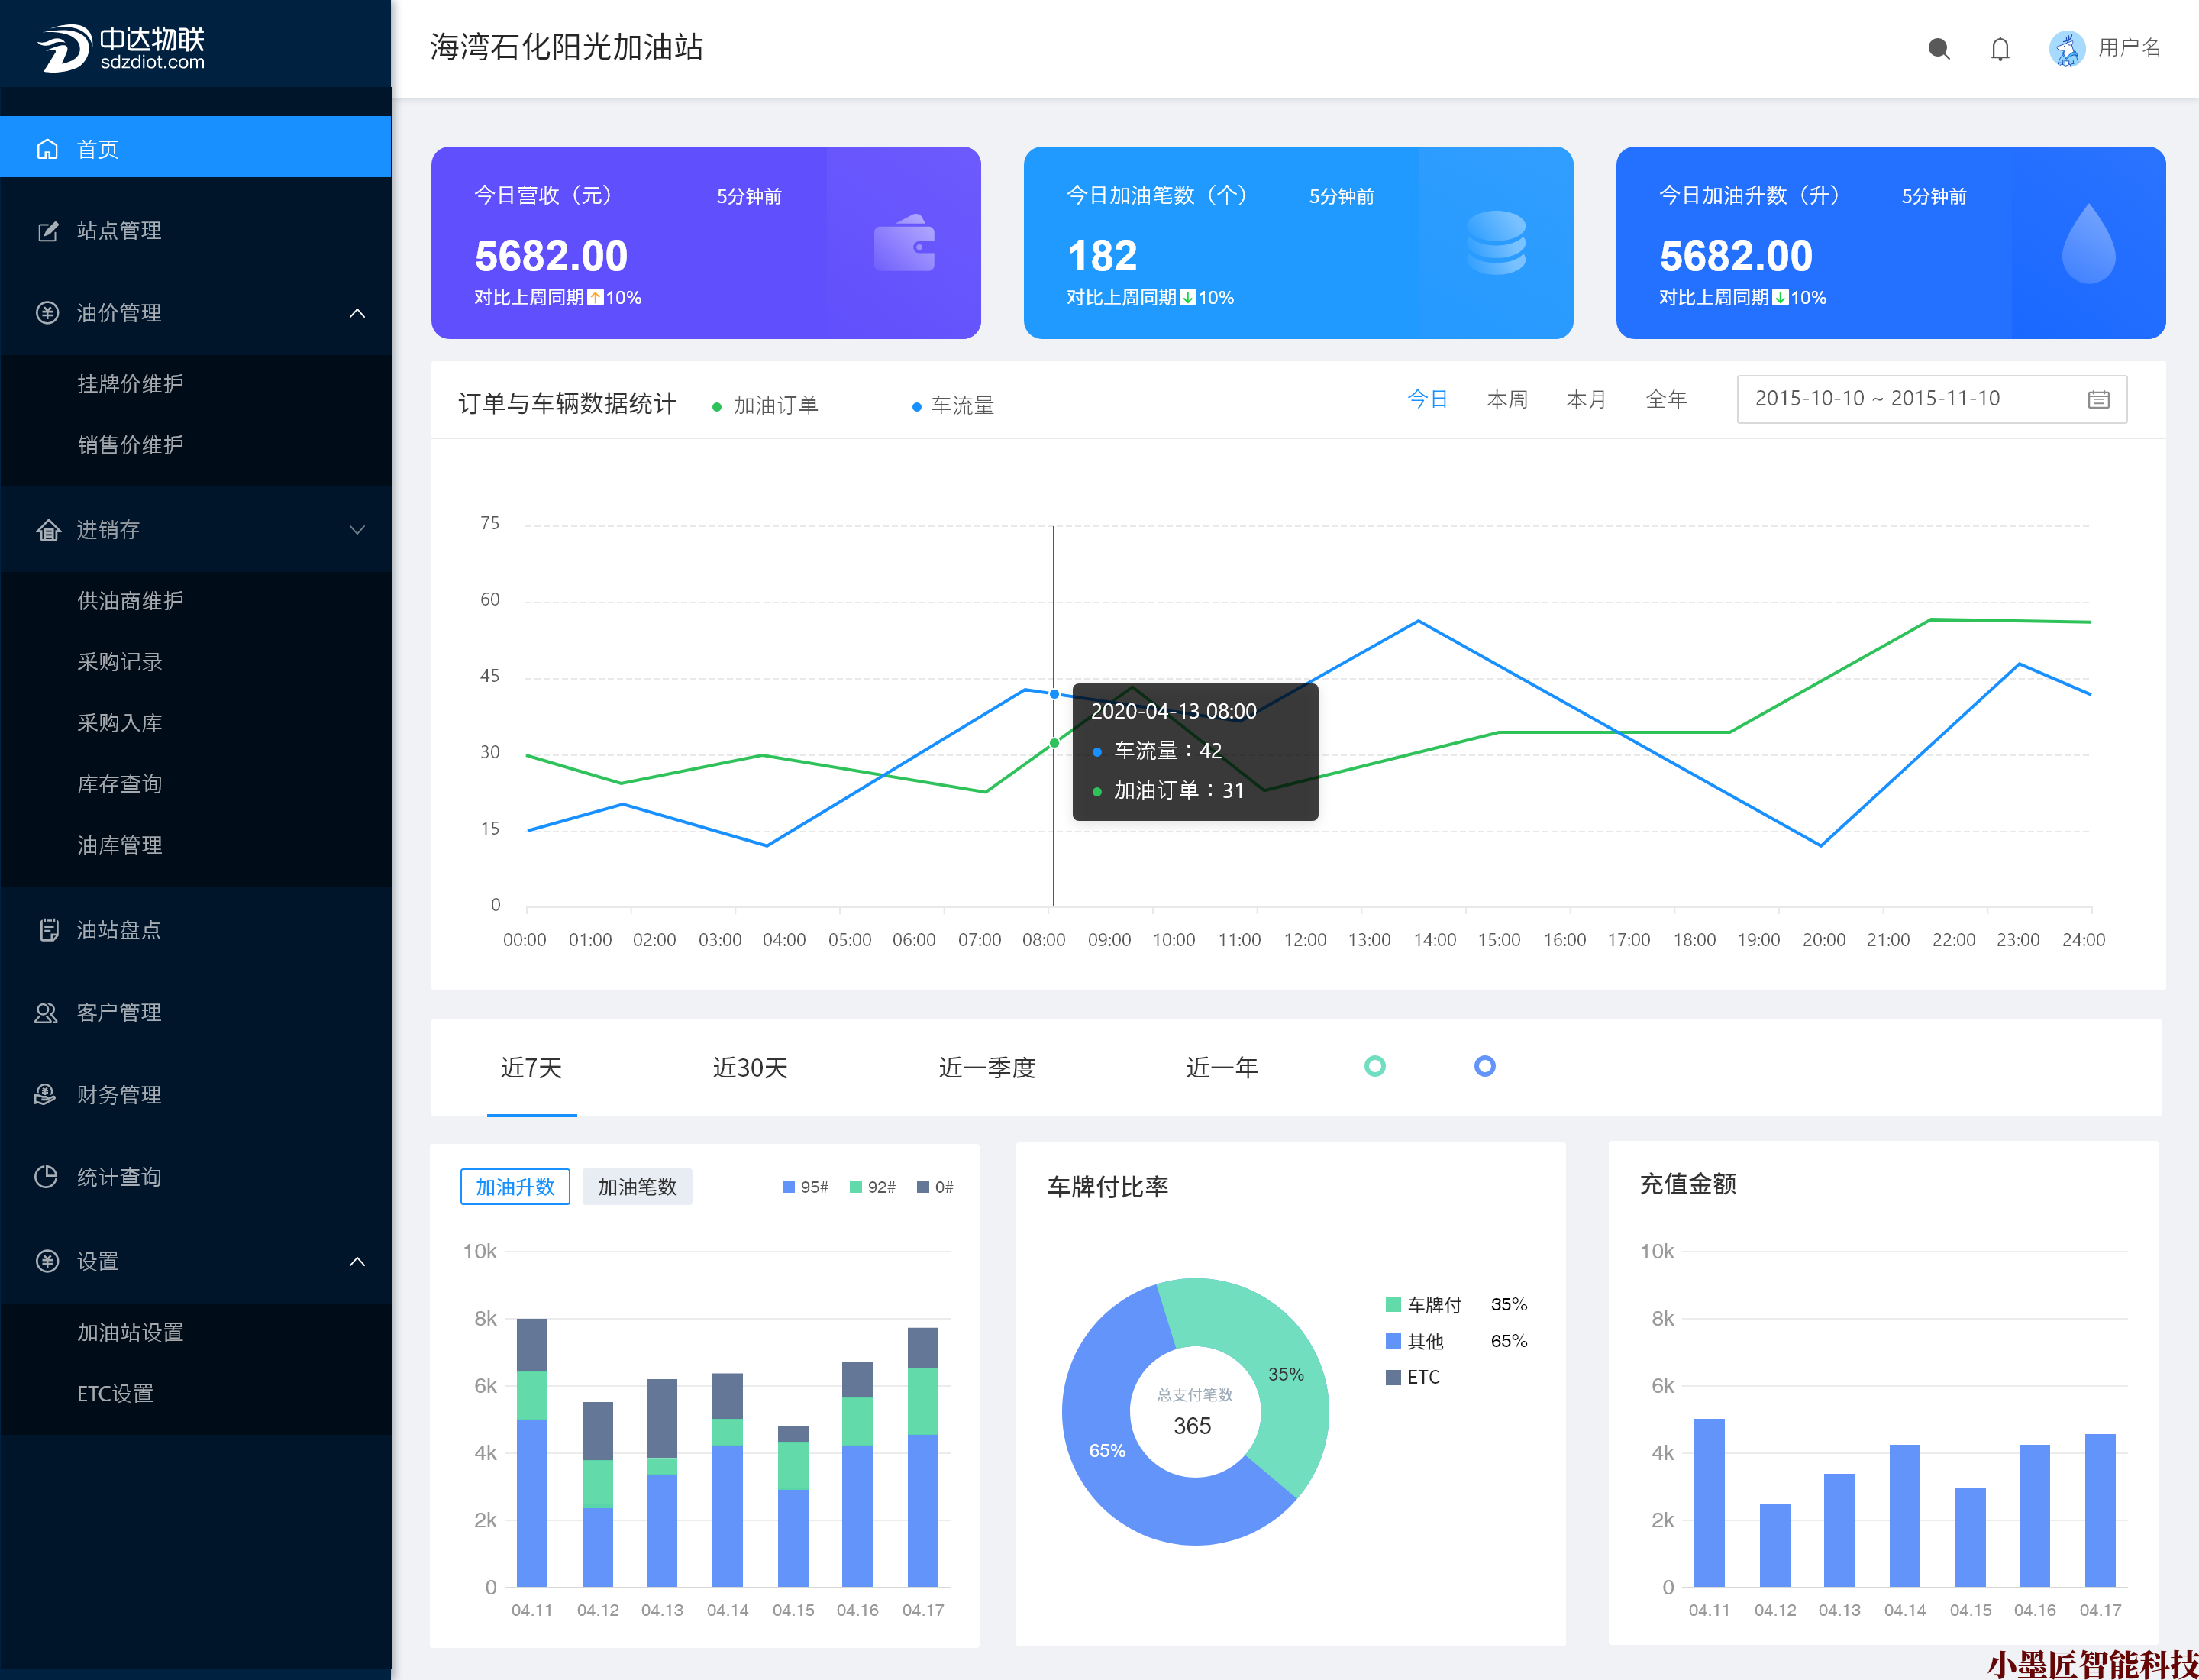Screen dimensions: 2199x1680
Task: Switch to the 近30天 tab
Action: pyautogui.click(x=749, y=1068)
